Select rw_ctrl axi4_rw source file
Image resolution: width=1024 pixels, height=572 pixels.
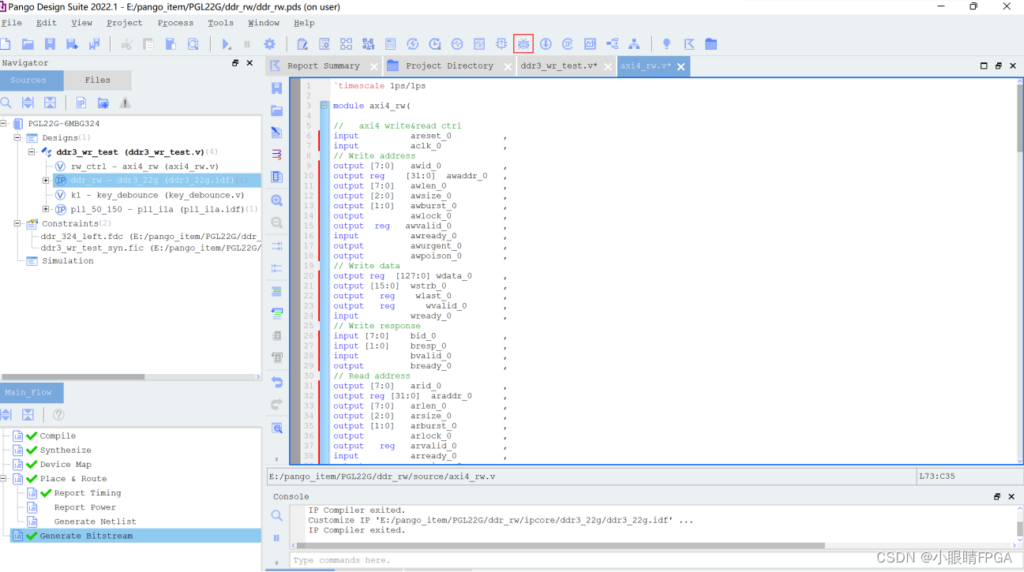[x=144, y=166]
